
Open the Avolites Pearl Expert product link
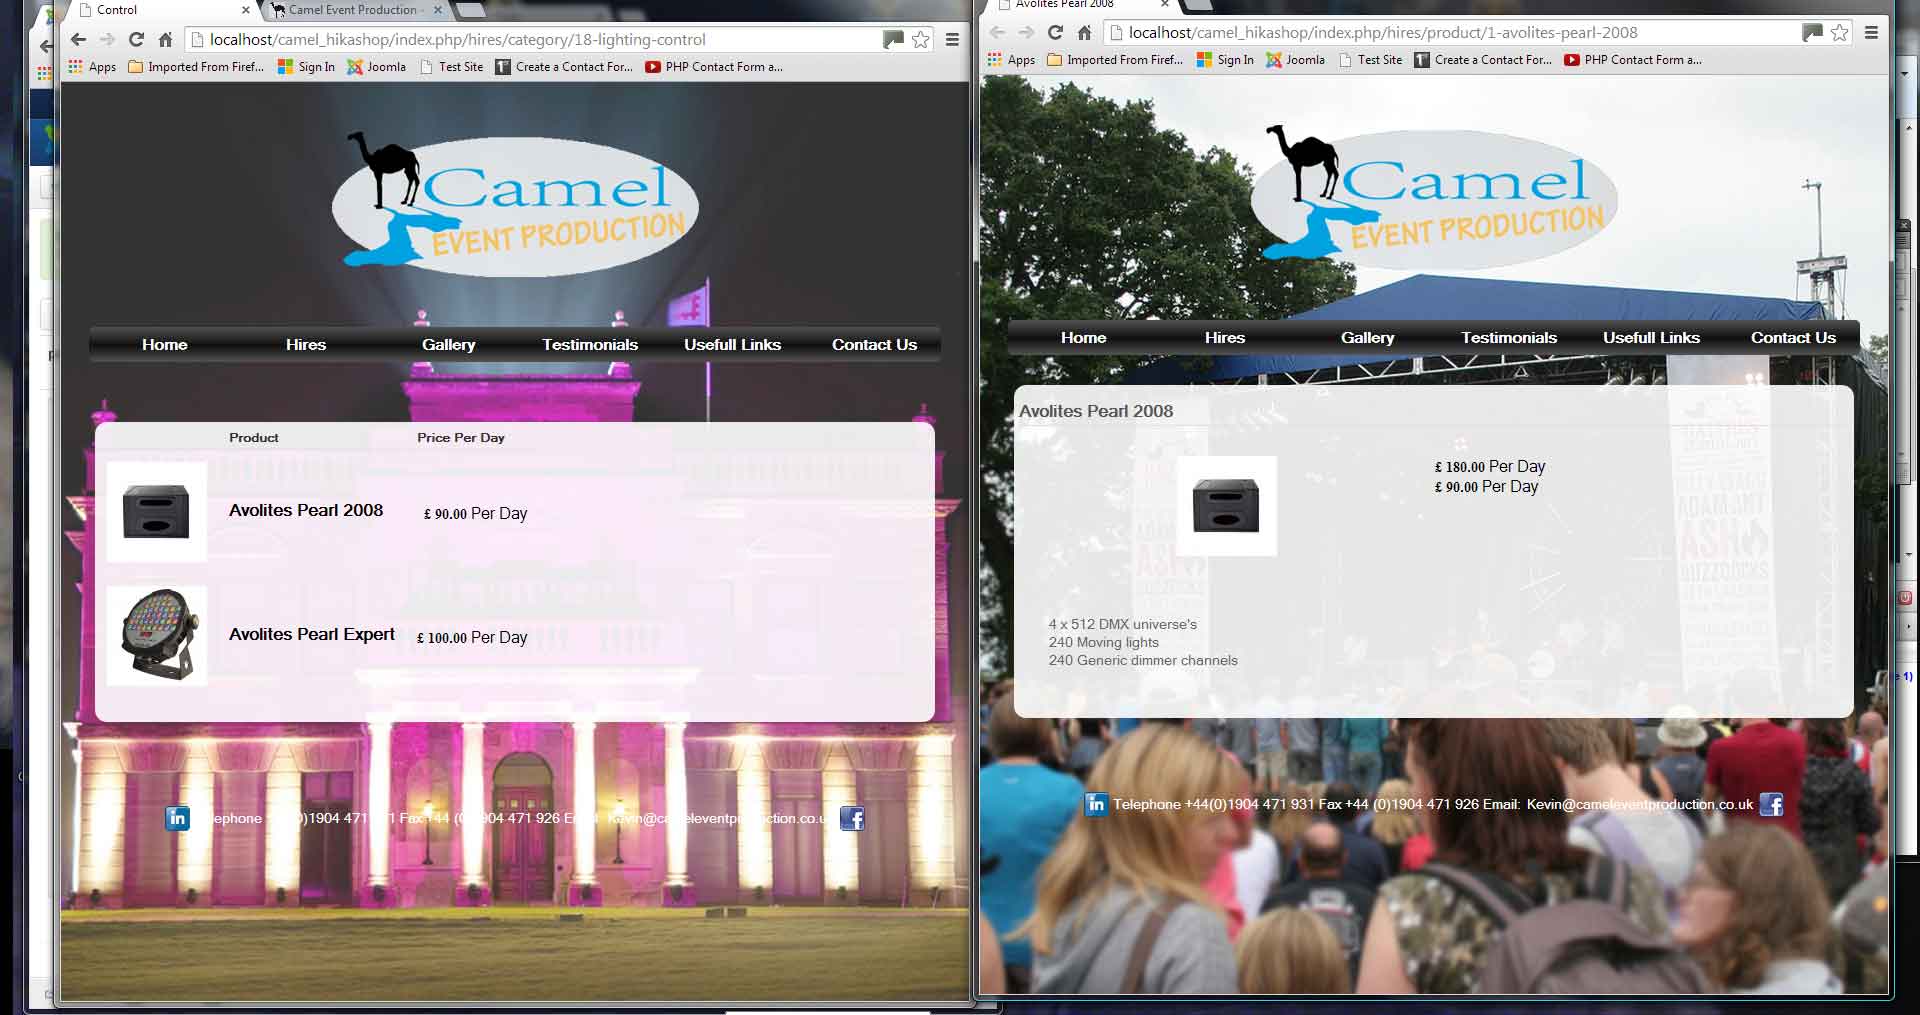(312, 634)
